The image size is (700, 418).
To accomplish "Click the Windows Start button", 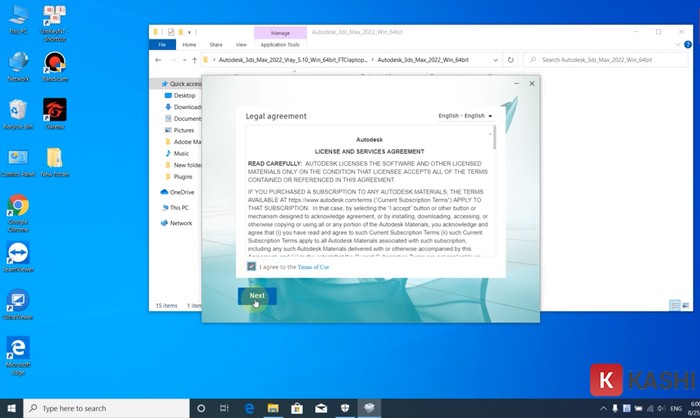I will point(11,408).
